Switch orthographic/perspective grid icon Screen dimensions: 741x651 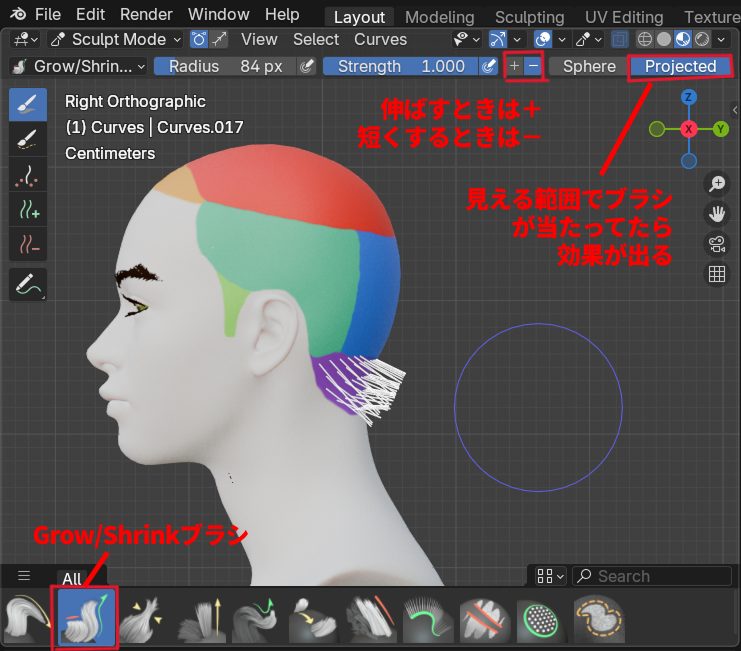[x=716, y=274]
